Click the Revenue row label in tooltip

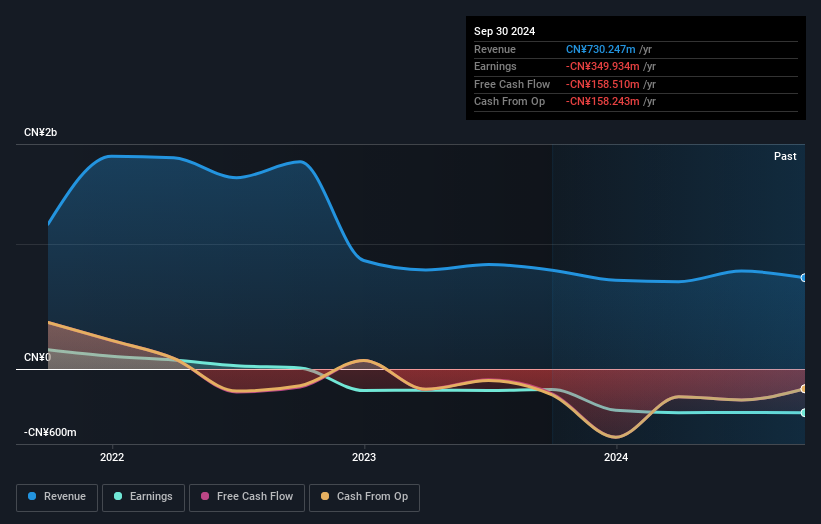pyautogui.click(x=495, y=49)
